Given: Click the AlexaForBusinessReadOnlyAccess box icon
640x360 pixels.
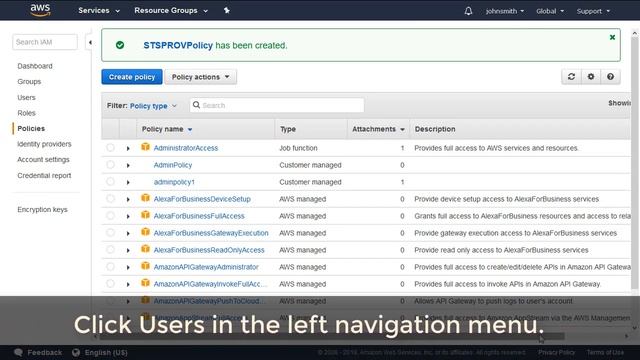Looking at the screenshot, I should click(145, 249).
